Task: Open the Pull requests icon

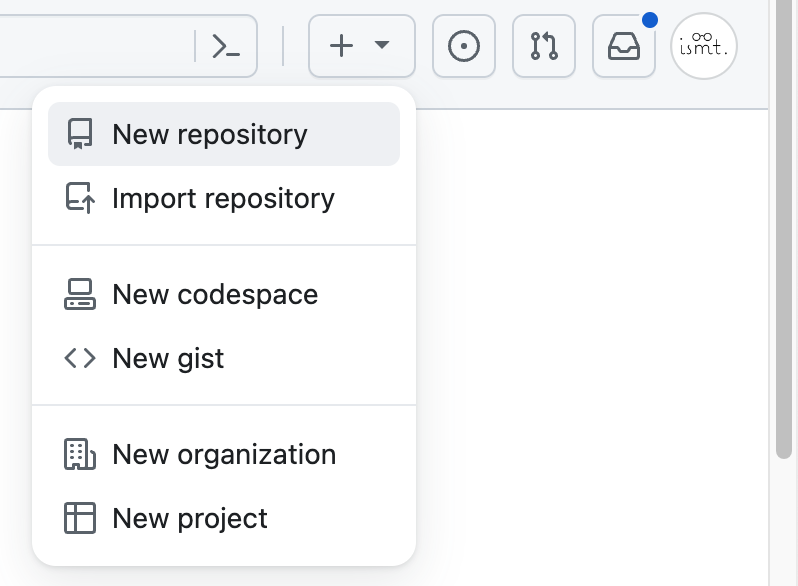Action: [x=544, y=46]
